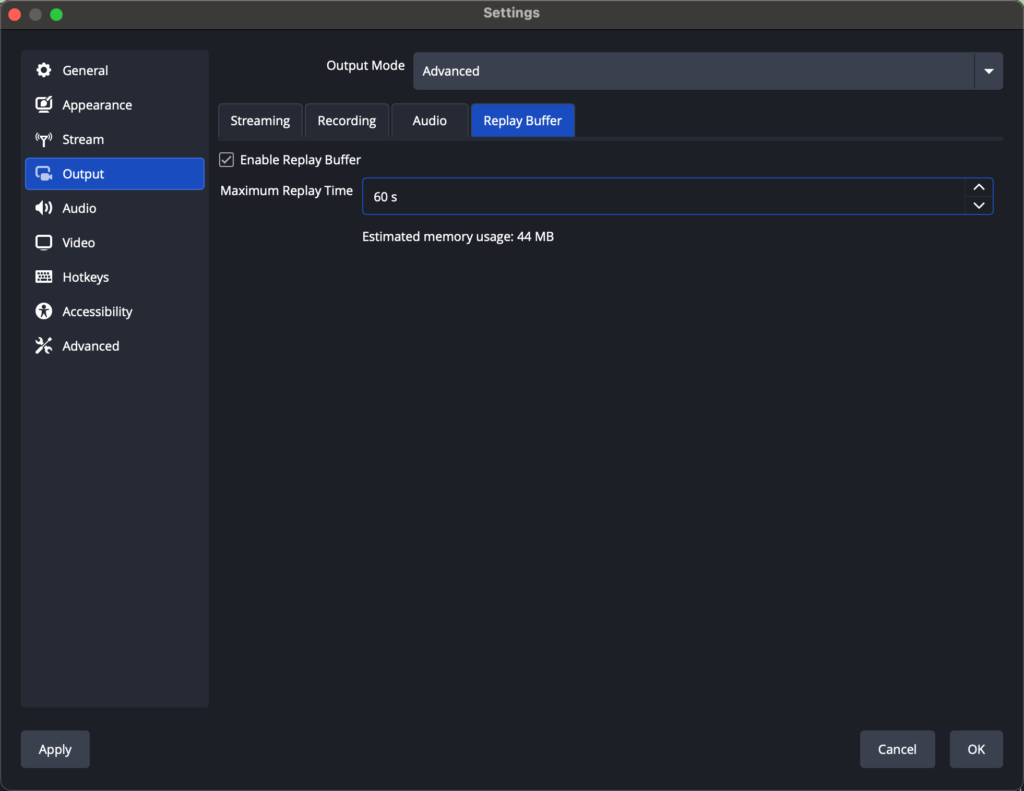The width and height of the screenshot is (1024, 791).
Task: Select the Hotkeys keyboard icon
Action: (44, 277)
